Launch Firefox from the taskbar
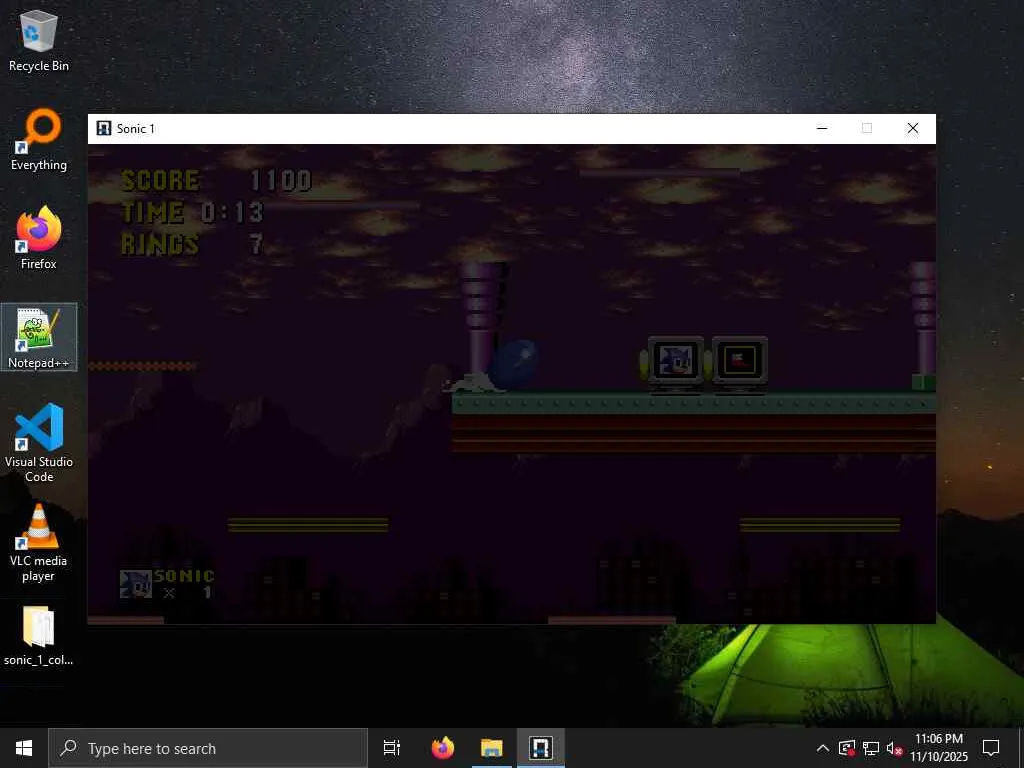This screenshot has width=1024, height=768. pyautogui.click(x=443, y=748)
